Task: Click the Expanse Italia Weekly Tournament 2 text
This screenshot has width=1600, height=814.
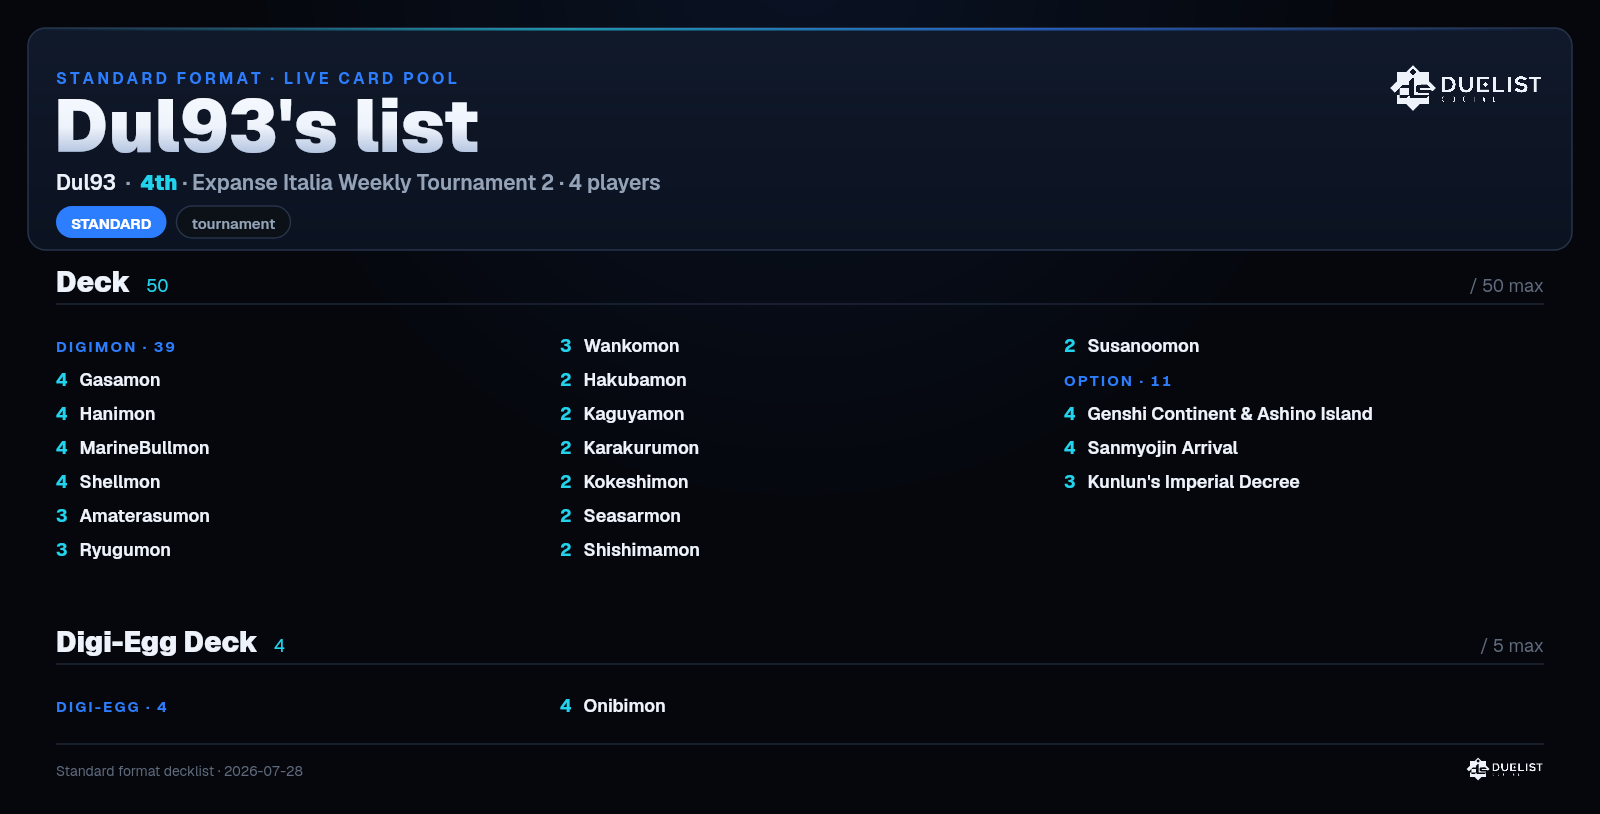Action: point(373,183)
